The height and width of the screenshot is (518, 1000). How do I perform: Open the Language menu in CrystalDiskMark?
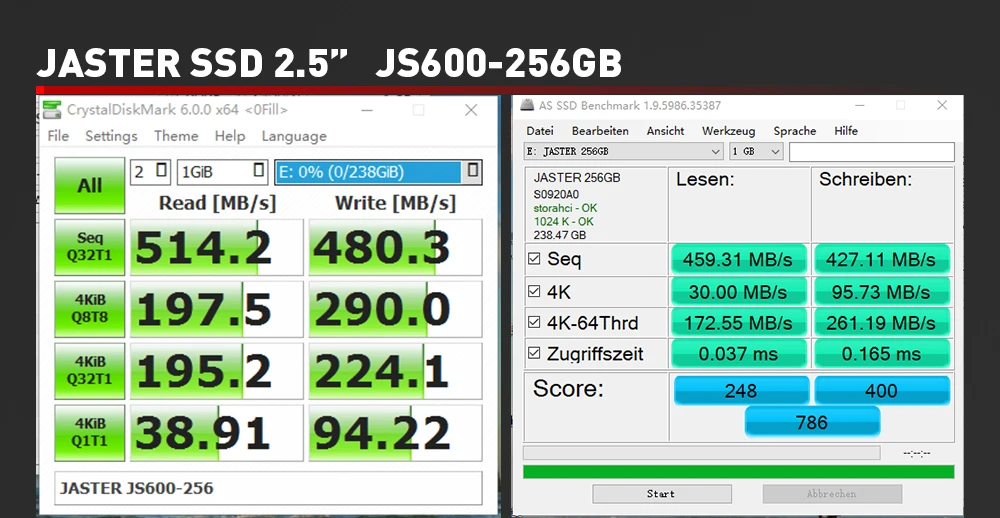pyautogui.click(x=294, y=136)
